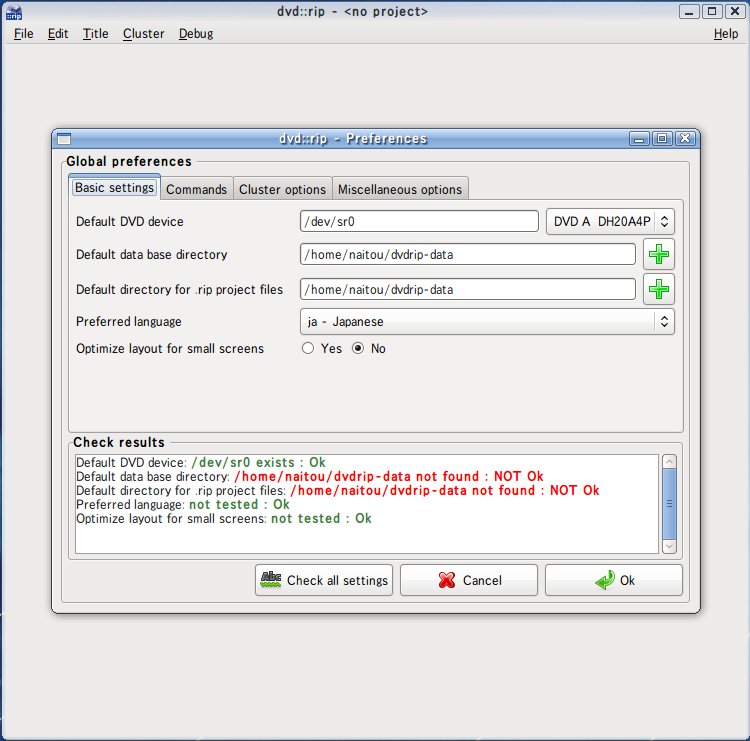Minimize the main dvd::rip window
Screen dimensions: 750x741
coord(689,11)
